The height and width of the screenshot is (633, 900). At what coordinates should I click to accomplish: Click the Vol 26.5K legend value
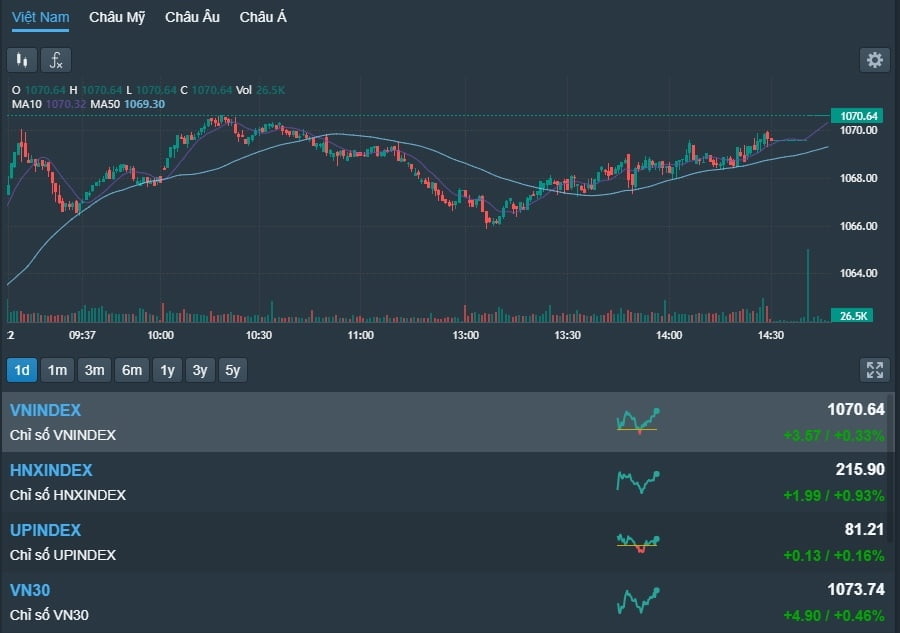(x=261, y=90)
